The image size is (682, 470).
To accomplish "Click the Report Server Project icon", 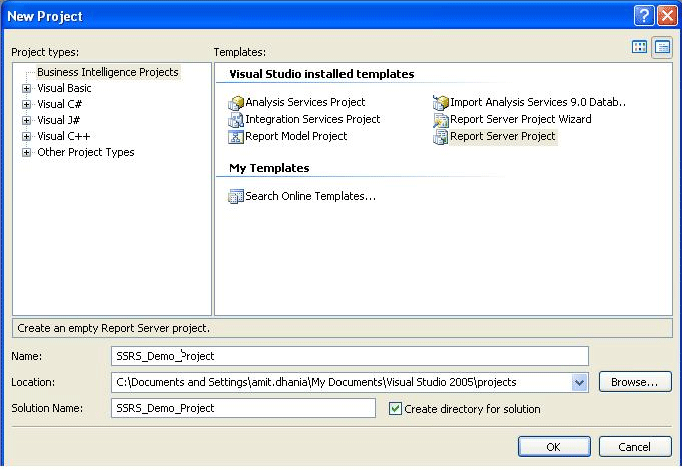I will click(441, 137).
